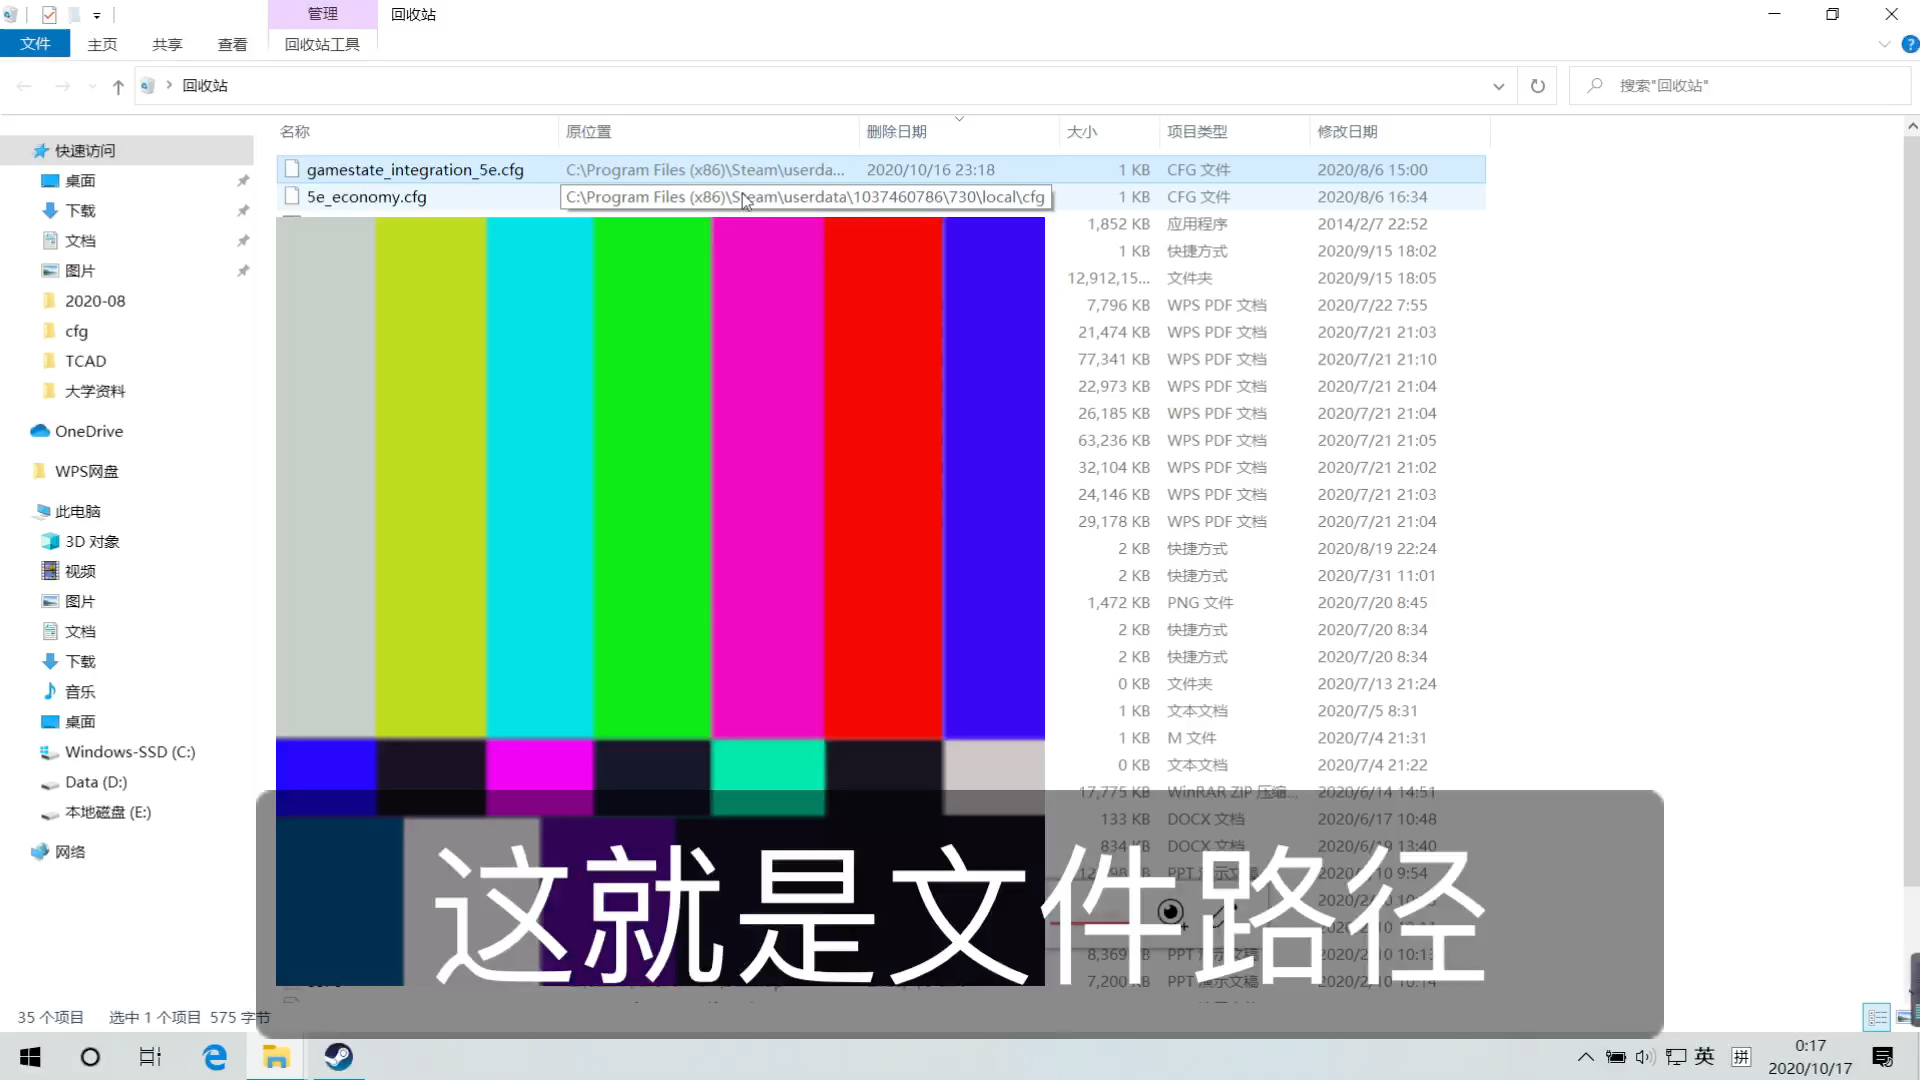Switch to details view icon

(x=1877, y=1017)
